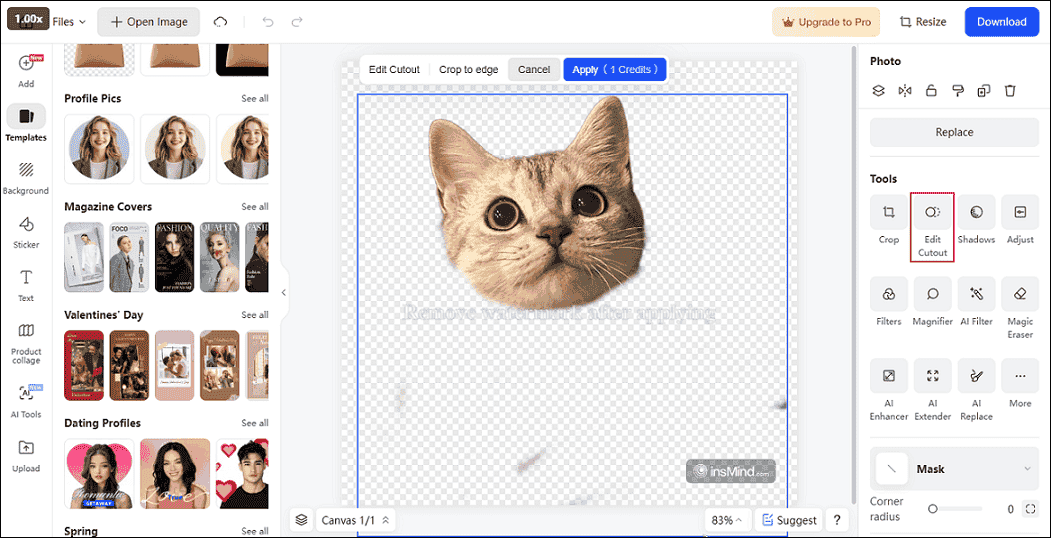The height and width of the screenshot is (538, 1051).
Task: Select the pink heart dating profile template
Action: [99, 474]
